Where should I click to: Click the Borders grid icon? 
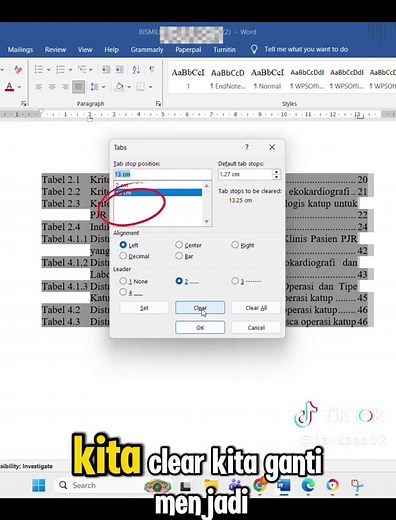141,87
